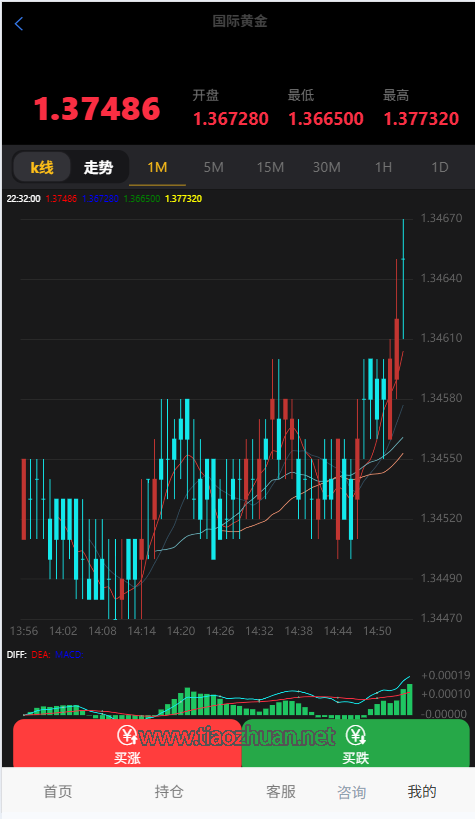475x819 pixels.
Task: Open 客服 customer service tab
Action: pyautogui.click(x=281, y=792)
